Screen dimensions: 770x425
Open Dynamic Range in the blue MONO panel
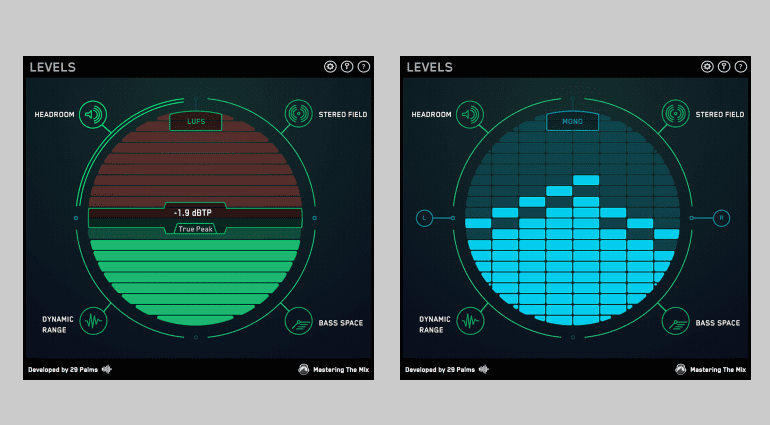click(470, 322)
